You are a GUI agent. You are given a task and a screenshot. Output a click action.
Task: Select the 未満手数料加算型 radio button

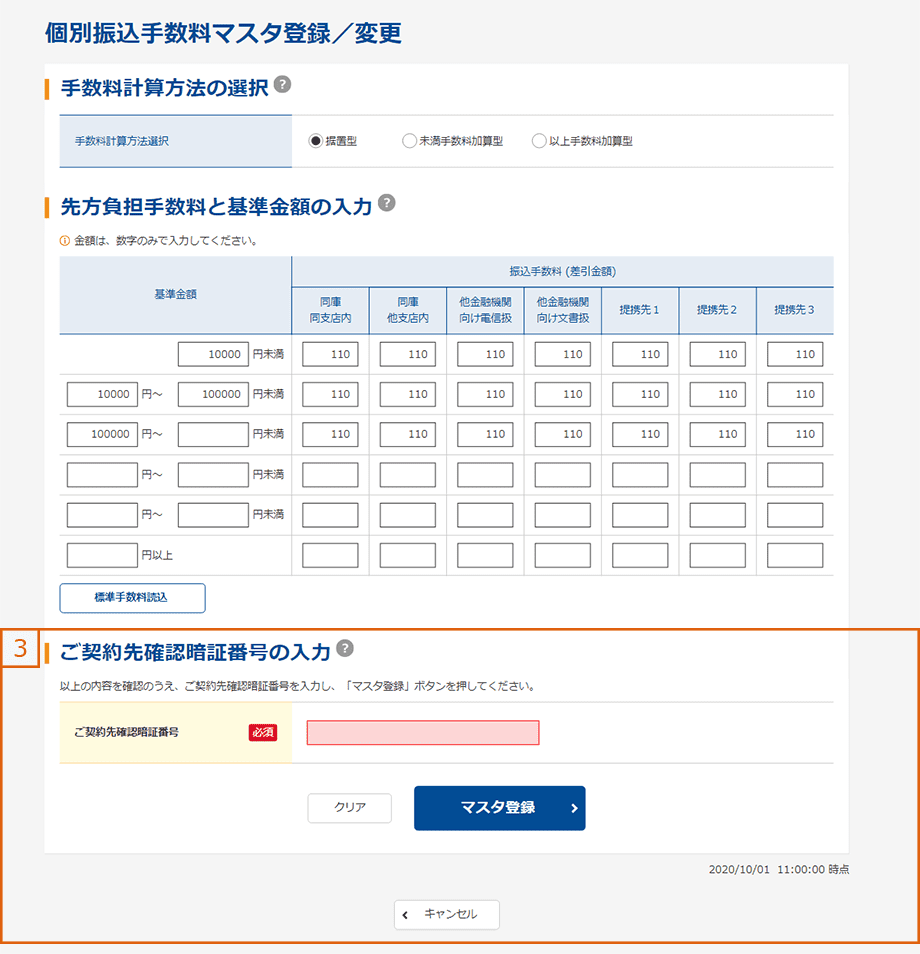pos(409,141)
